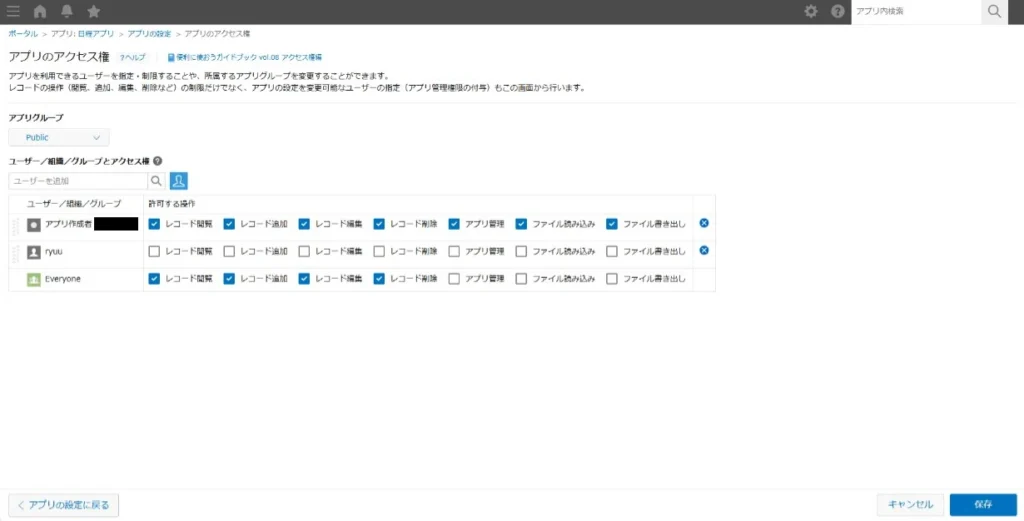Open the Public app group dropdown
The image size is (1024, 521).
click(x=59, y=138)
